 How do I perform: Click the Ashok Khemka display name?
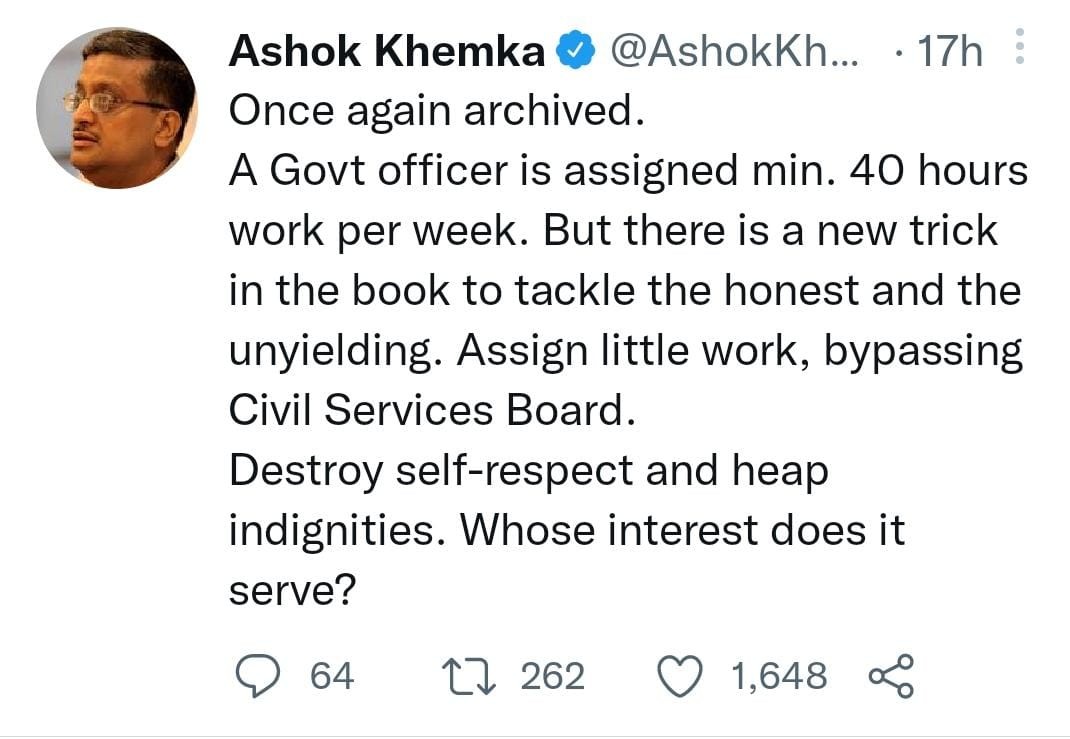point(386,52)
